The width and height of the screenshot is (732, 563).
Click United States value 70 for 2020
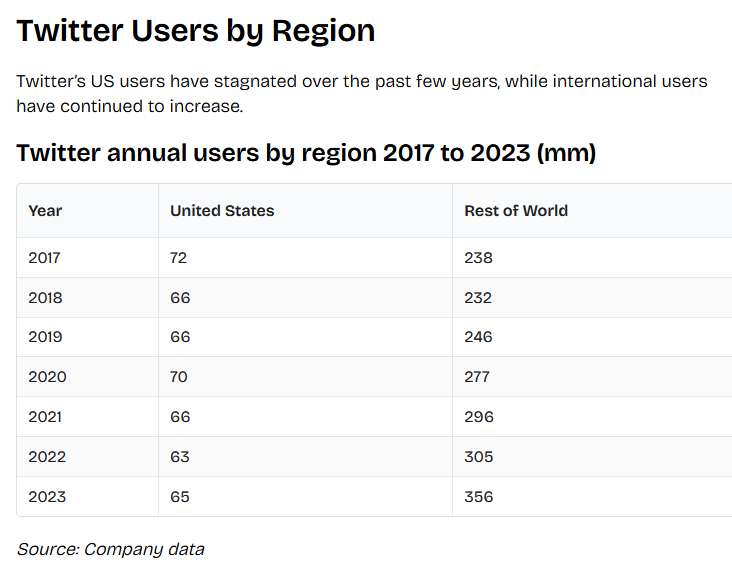pos(179,377)
